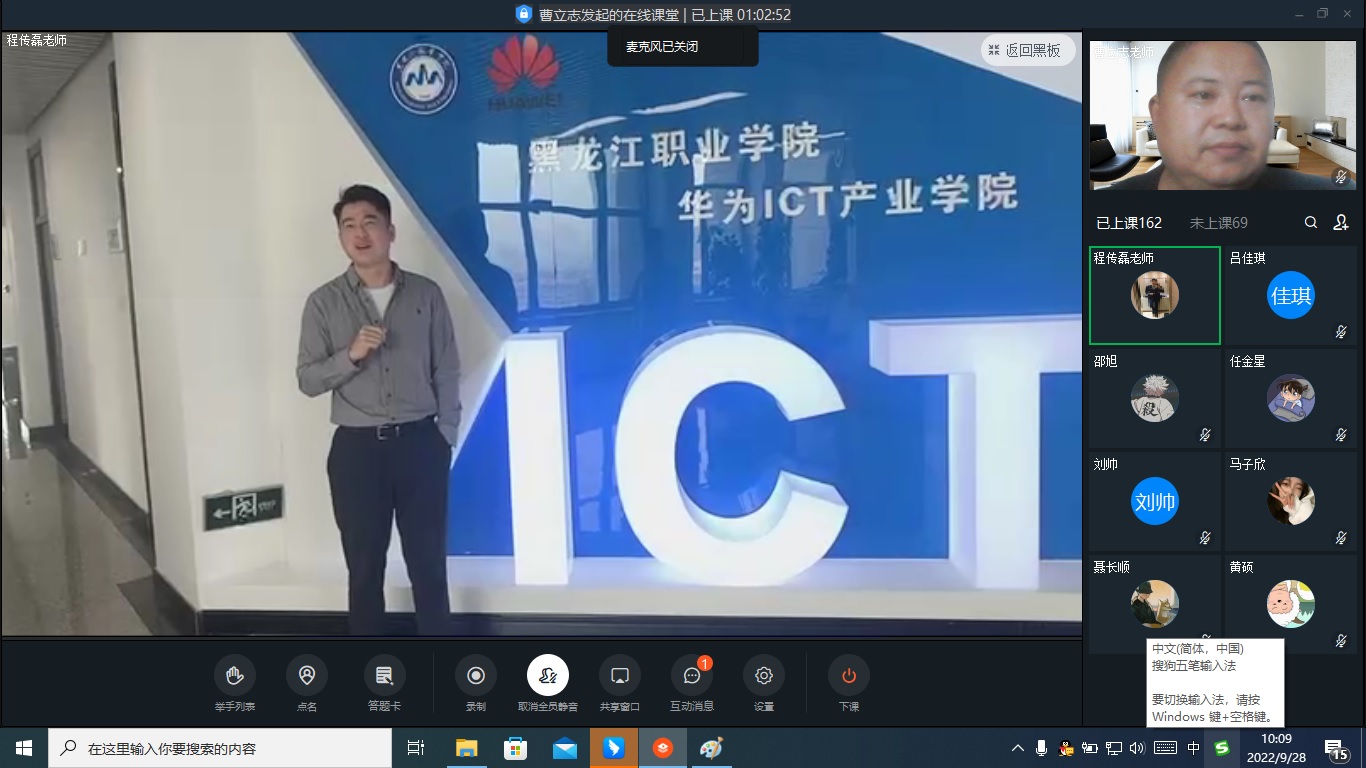This screenshot has width=1366, height=768.
Task: Select 程传磊老师 participant thumbnail
Action: tap(1155, 296)
